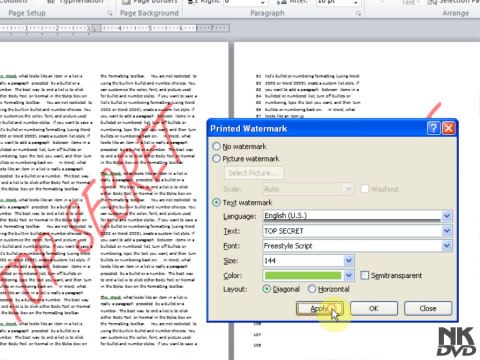Image resolution: width=480 pixels, height=360 pixels.
Task: Open the Paragraph dialog launcher
Action: pos(358,14)
